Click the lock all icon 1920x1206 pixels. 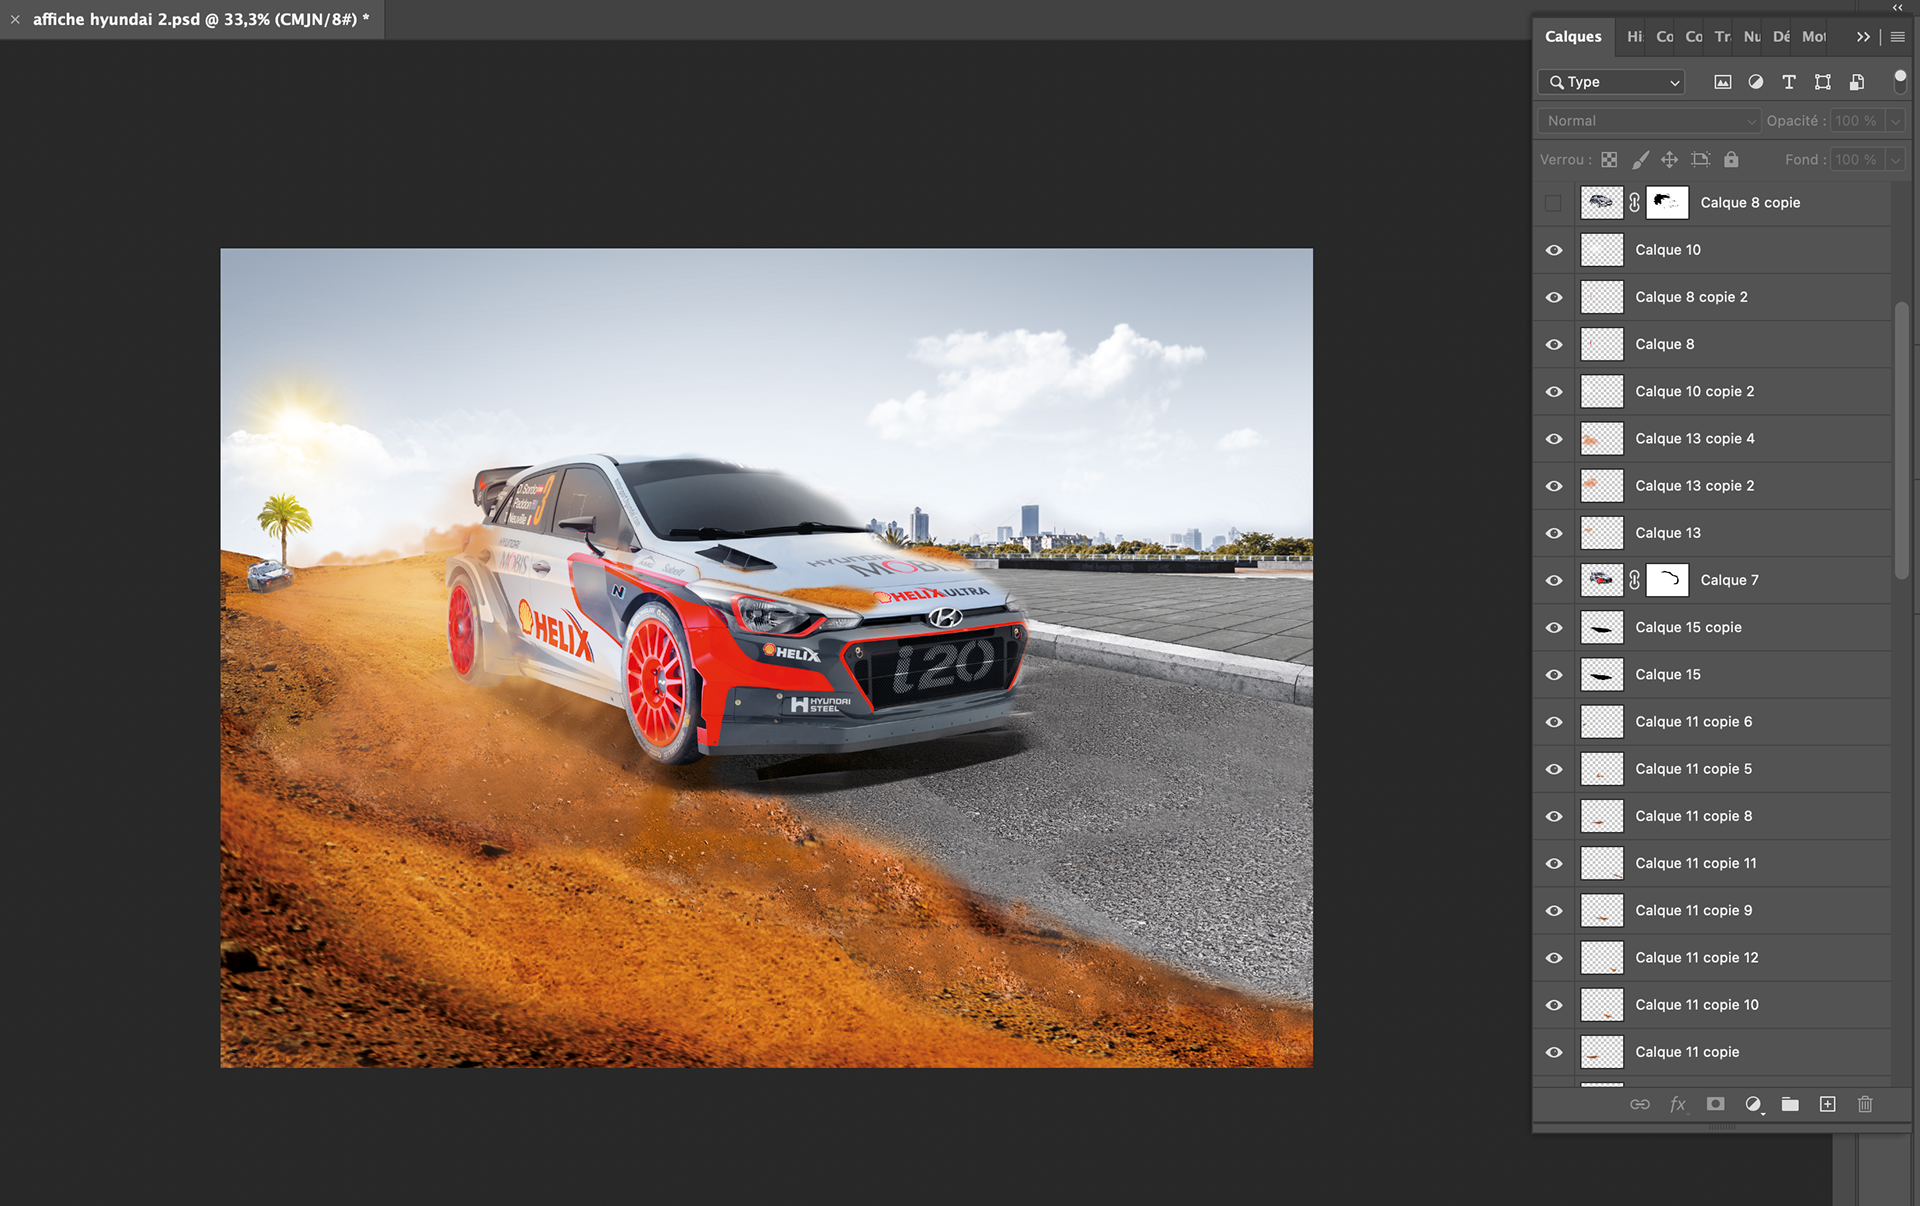(x=1731, y=159)
